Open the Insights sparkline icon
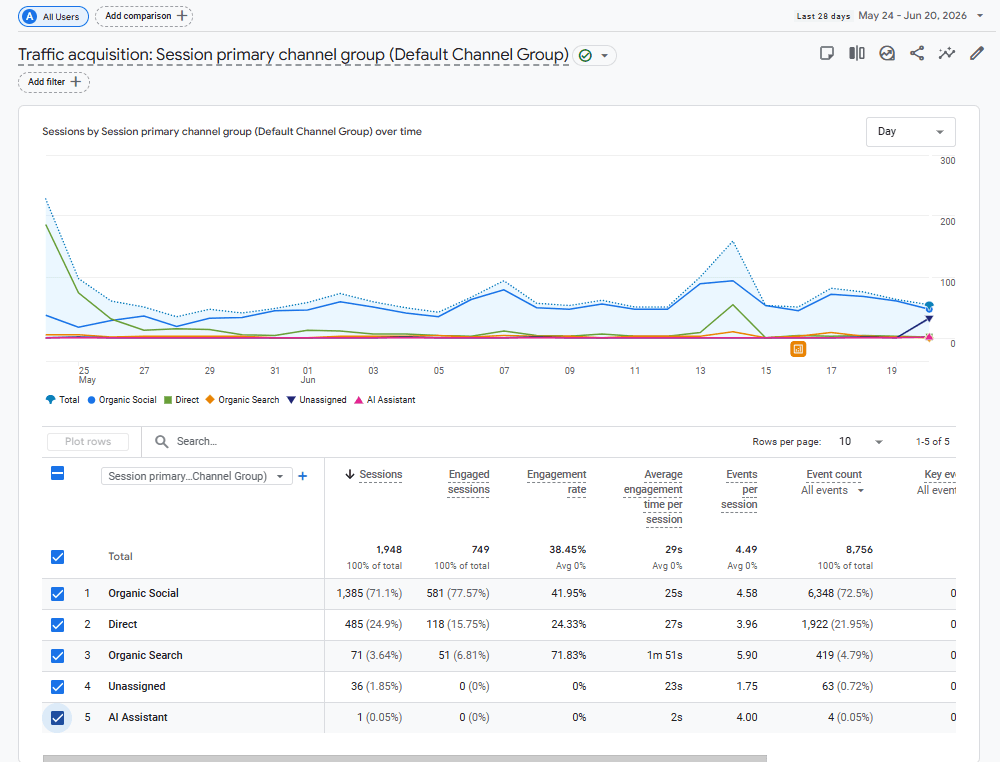Screen dimensions: 1000x762 coord(946,53)
